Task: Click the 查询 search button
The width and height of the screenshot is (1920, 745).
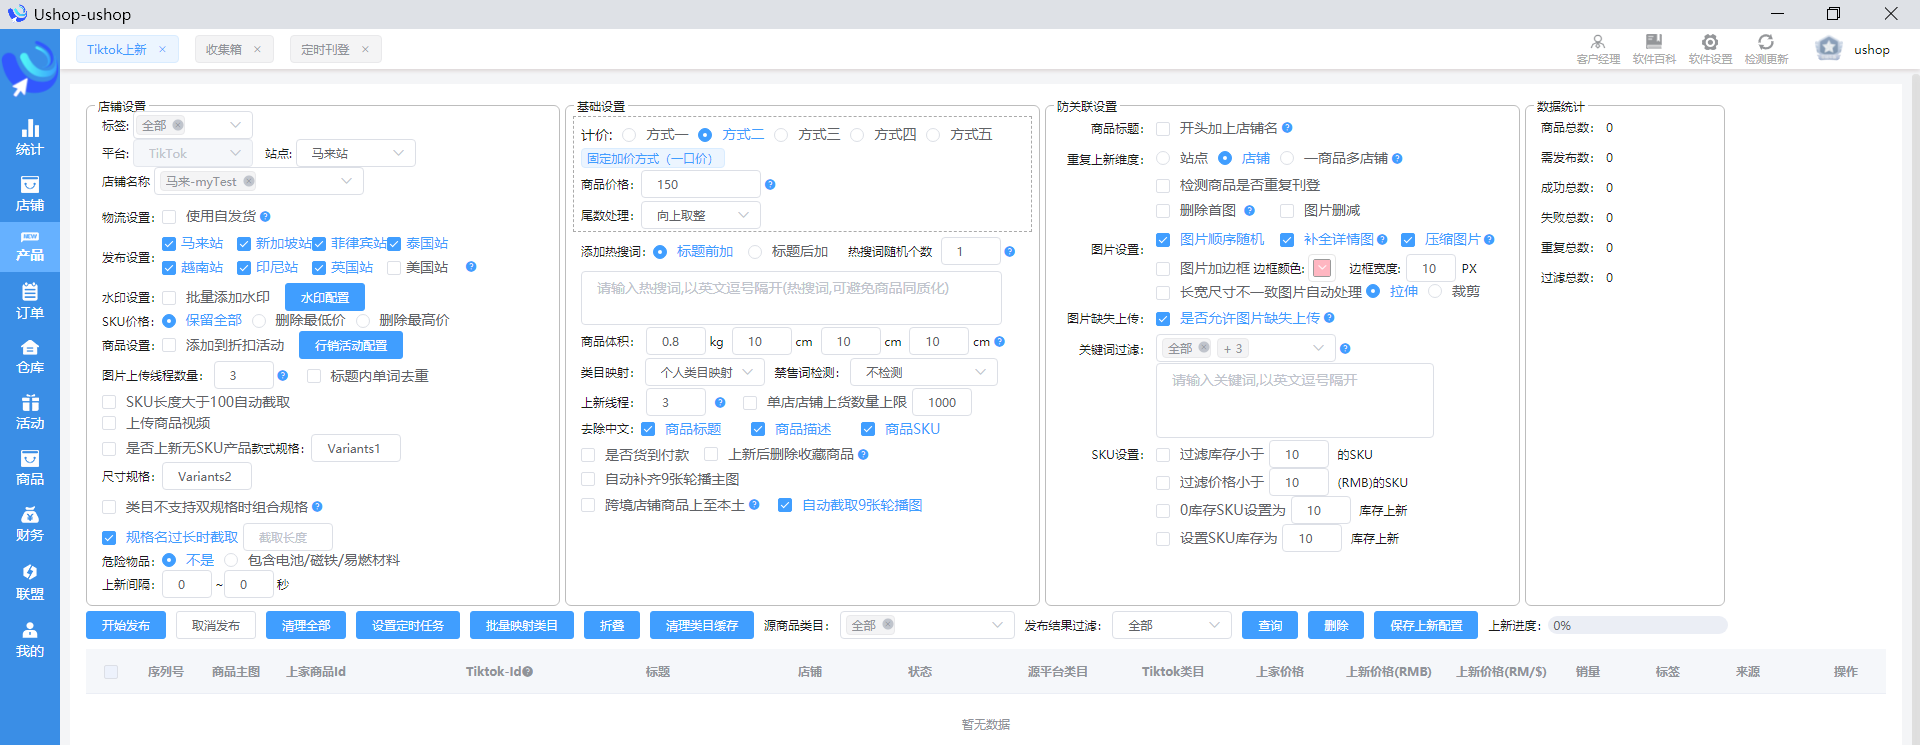Action: [x=1270, y=625]
